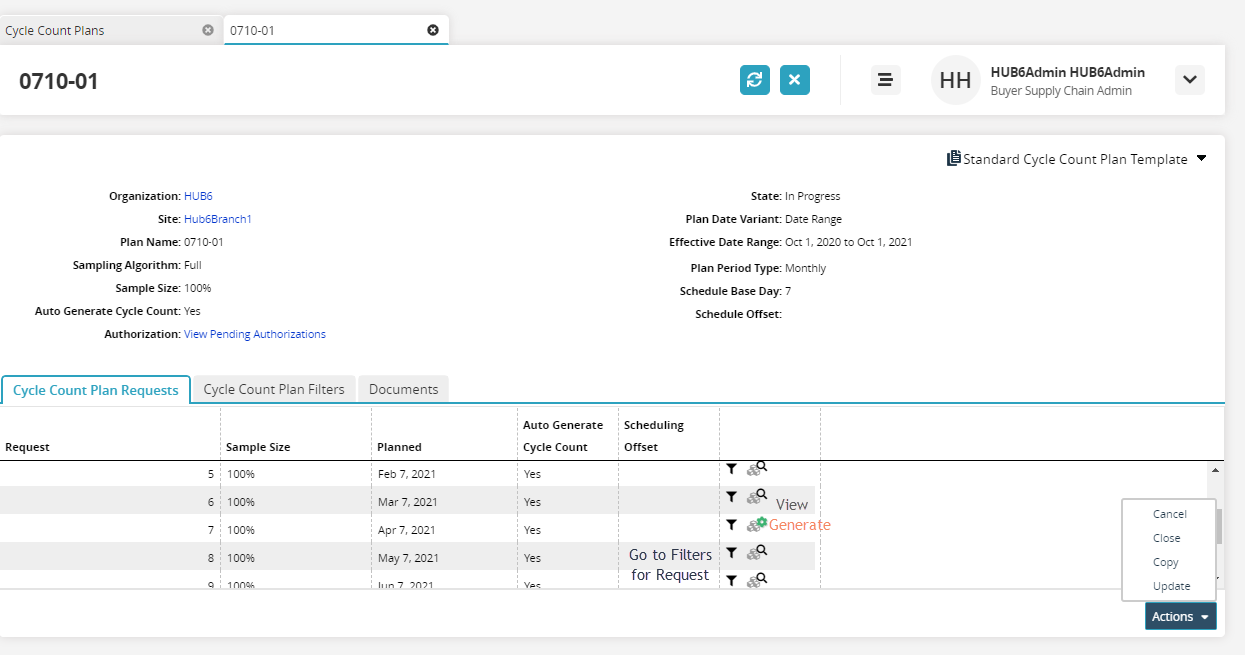Image resolution: width=1245 pixels, height=655 pixels.
Task: Click View Pending Authorizations link
Action: coord(254,334)
